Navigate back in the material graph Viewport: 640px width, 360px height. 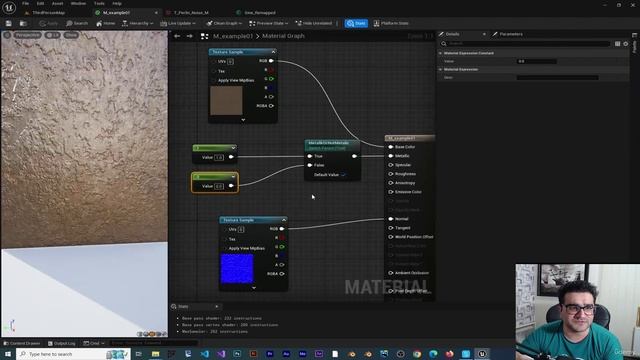pyautogui.click(x=177, y=36)
